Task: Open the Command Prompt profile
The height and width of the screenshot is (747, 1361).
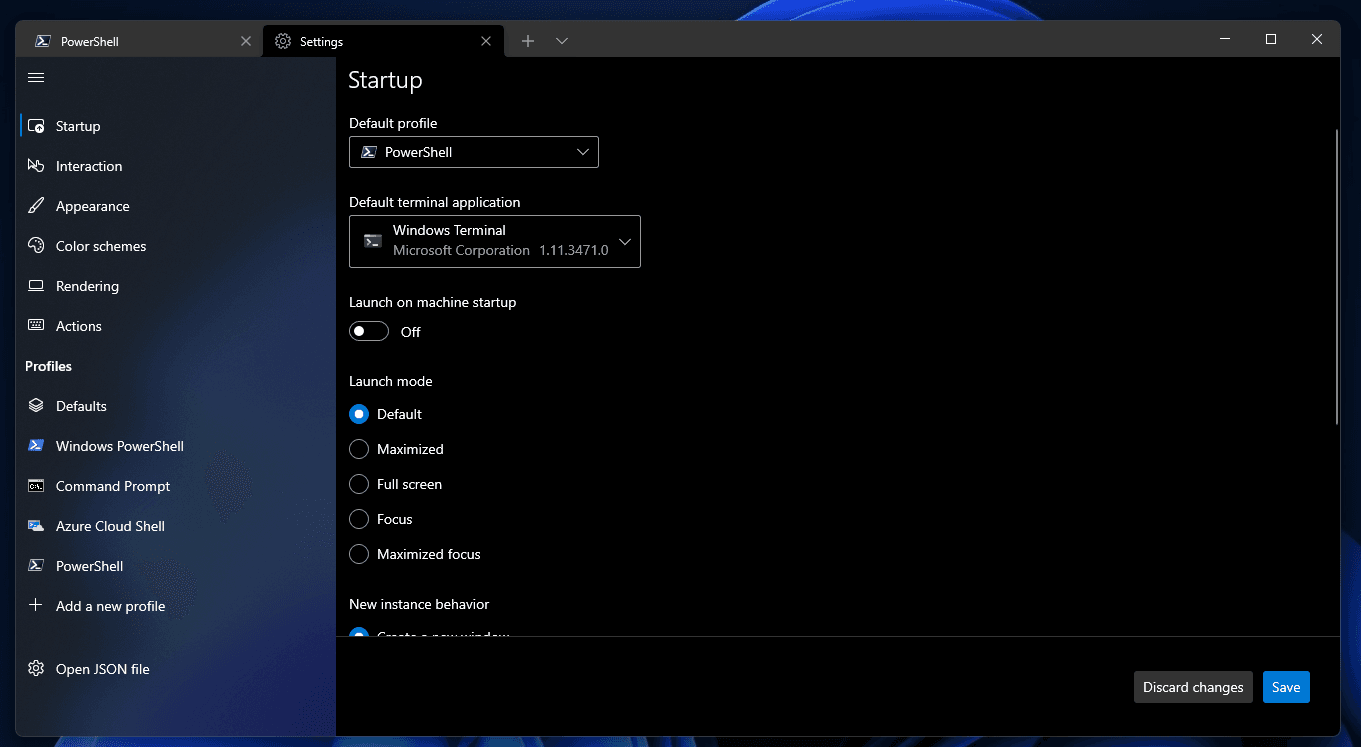Action: point(177,486)
